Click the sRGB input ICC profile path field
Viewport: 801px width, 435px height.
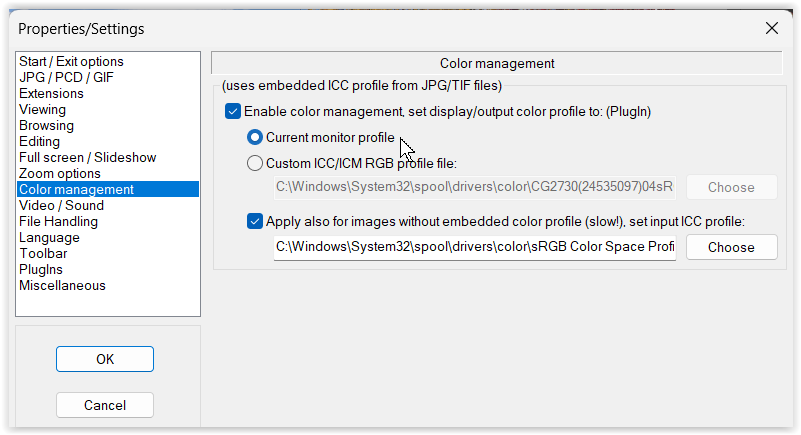475,247
